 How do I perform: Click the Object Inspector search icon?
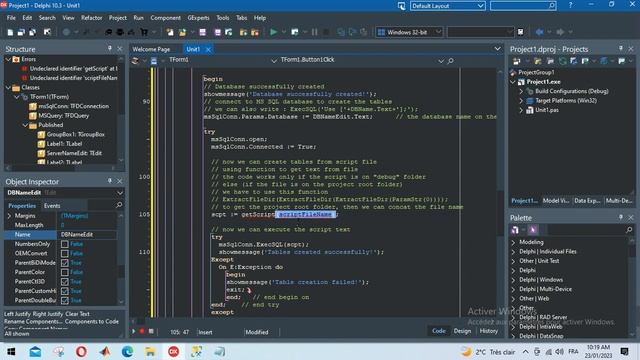(119, 205)
